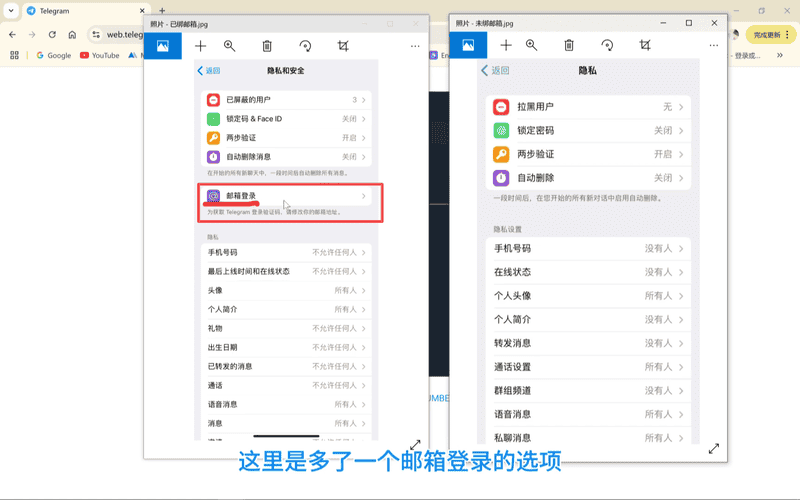Viewport: 800px width, 500px height.
Task: Click the blue picture icon in 已绑邮箱.jpg window
Action: click(x=162, y=46)
